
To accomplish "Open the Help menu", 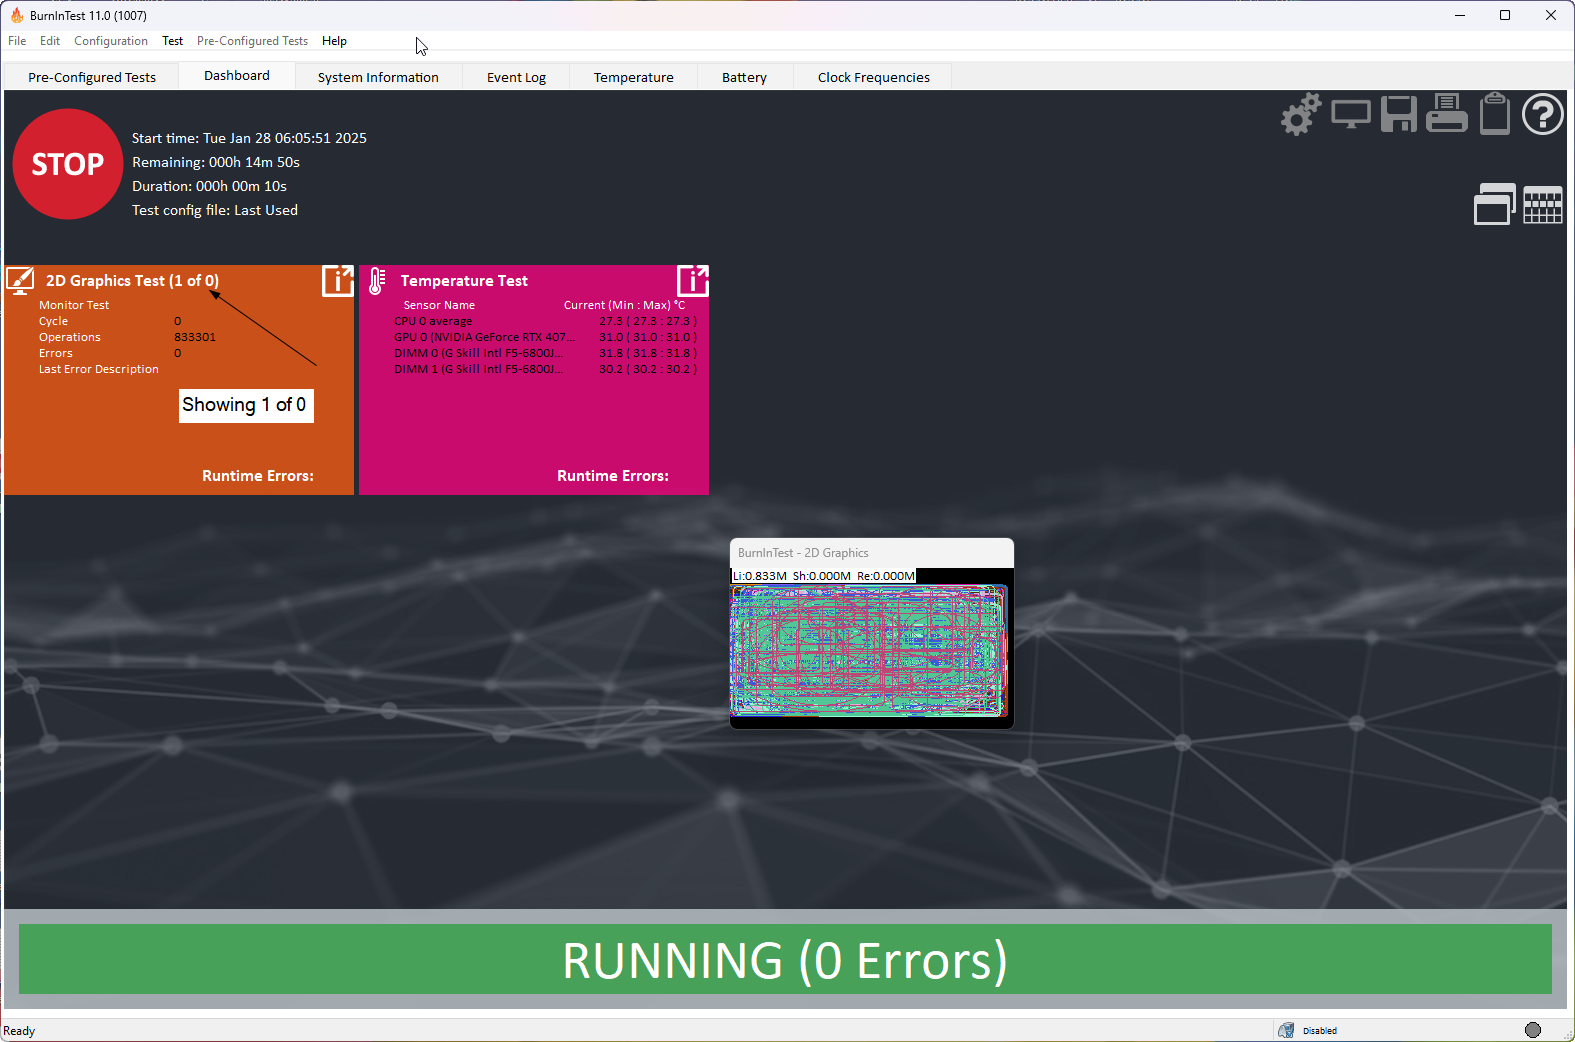I will coord(334,41).
